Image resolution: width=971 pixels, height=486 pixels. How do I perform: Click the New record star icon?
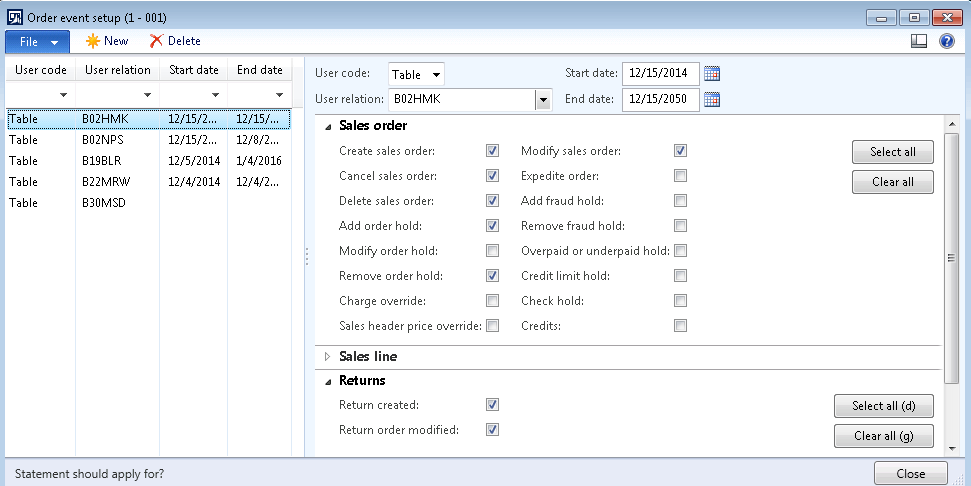[92, 41]
